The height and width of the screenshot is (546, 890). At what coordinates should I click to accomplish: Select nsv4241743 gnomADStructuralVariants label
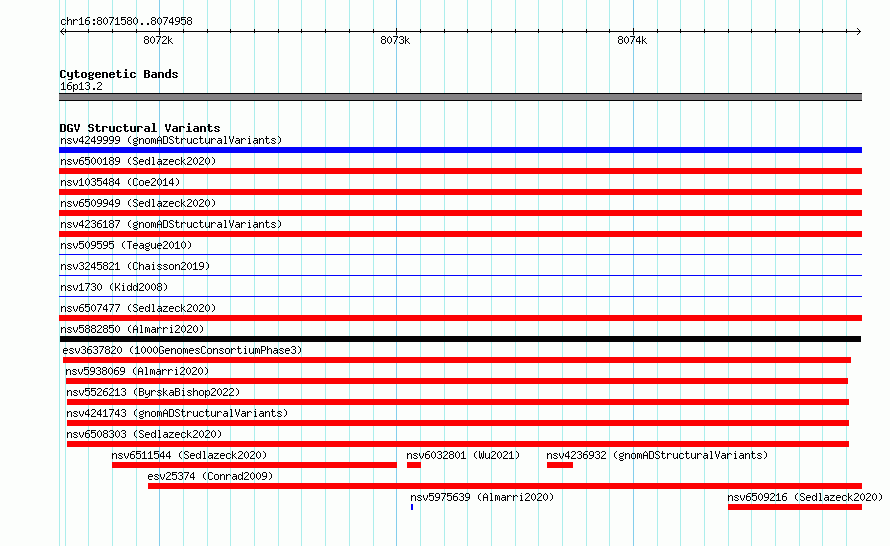pyautogui.click(x=177, y=413)
